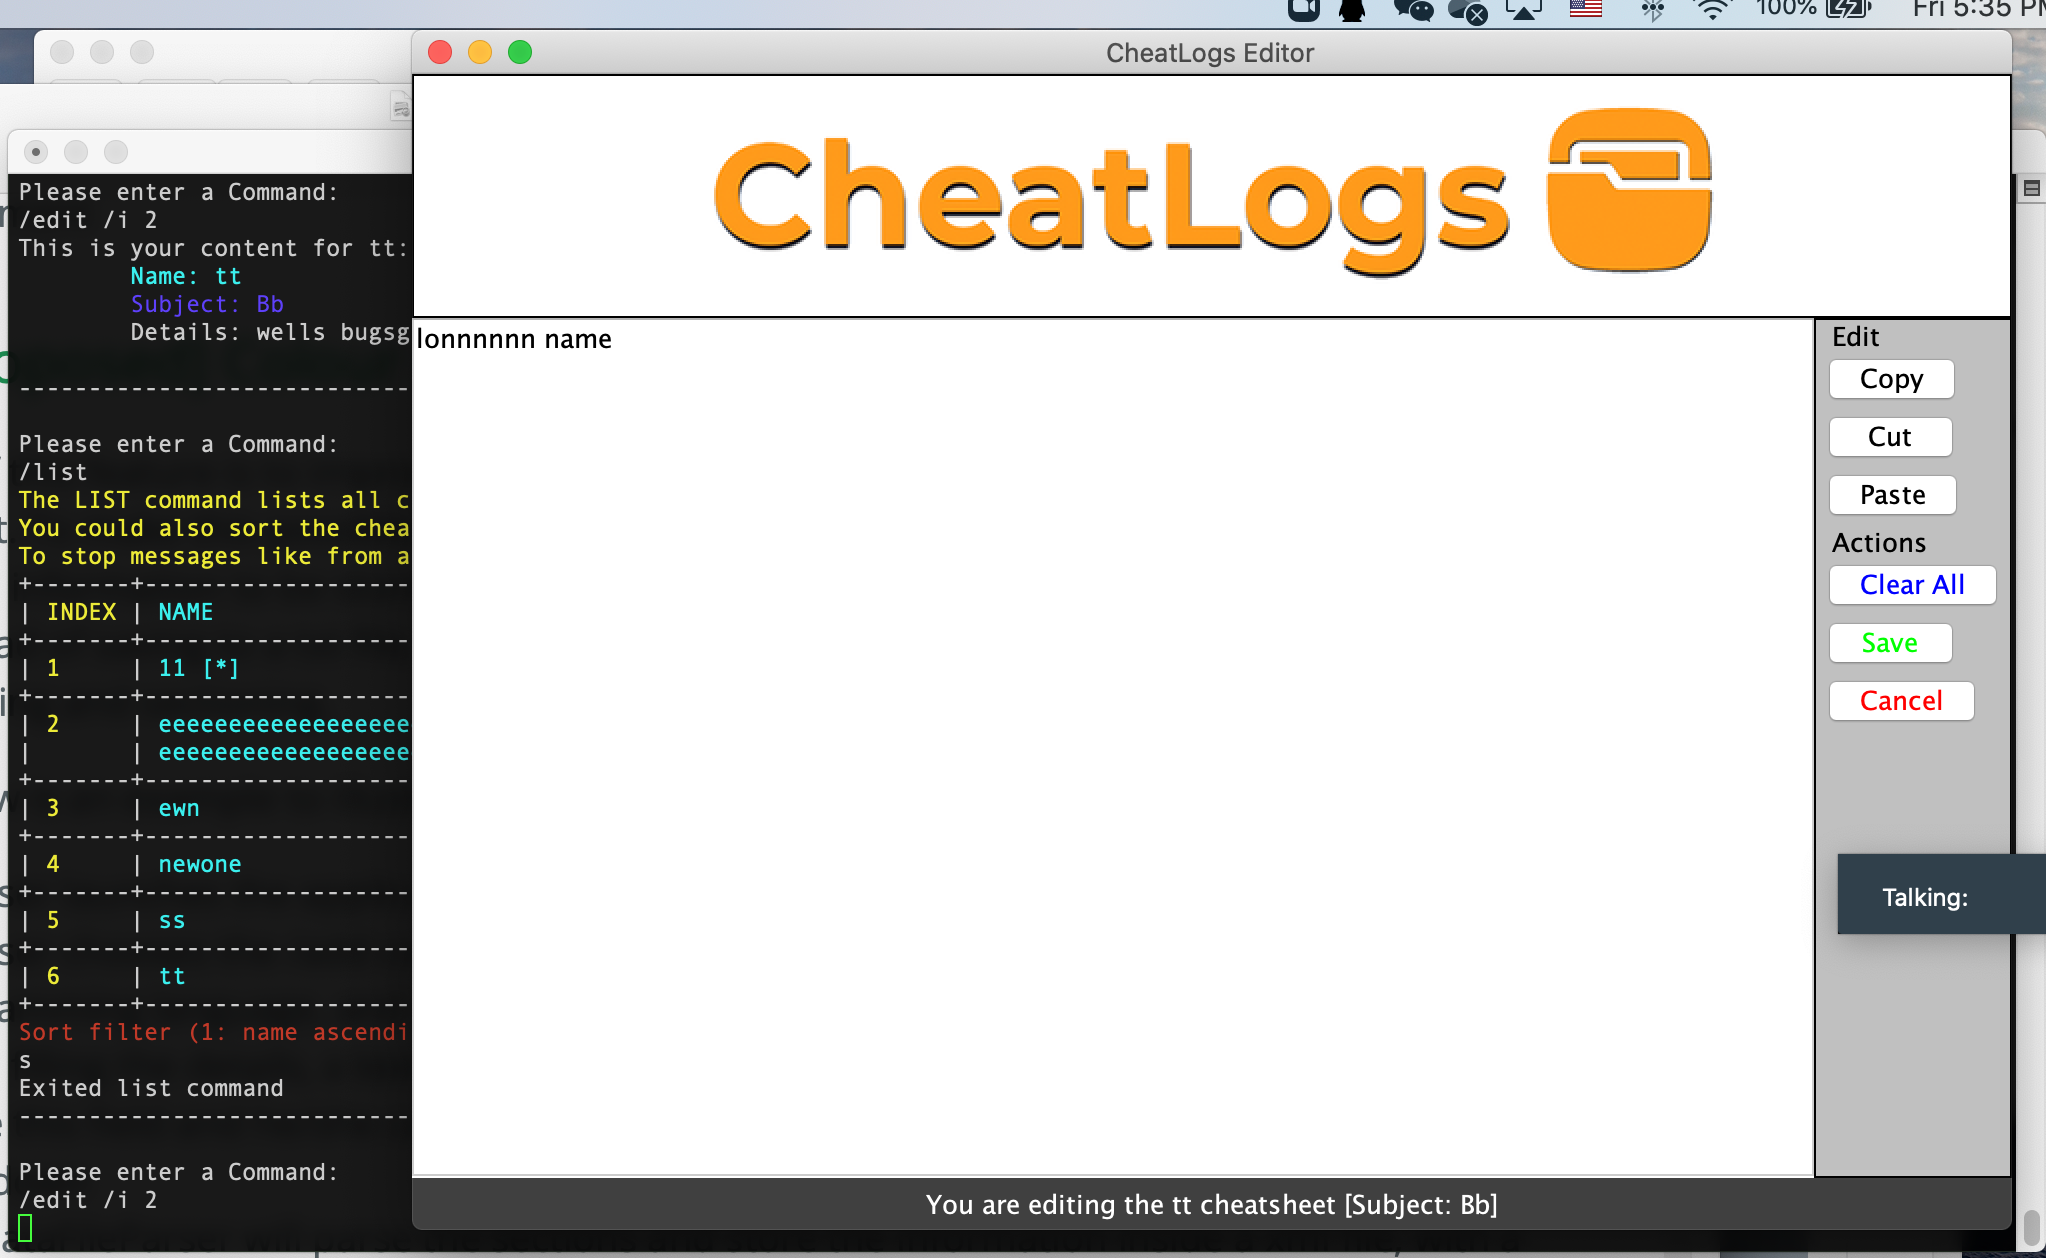
Task: Click the Bluetooth status icon
Action: click(1652, 10)
